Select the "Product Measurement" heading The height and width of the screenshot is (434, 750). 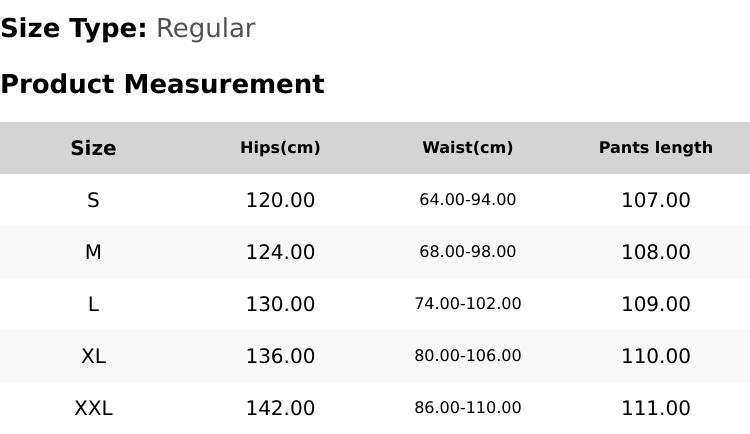(162, 84)
